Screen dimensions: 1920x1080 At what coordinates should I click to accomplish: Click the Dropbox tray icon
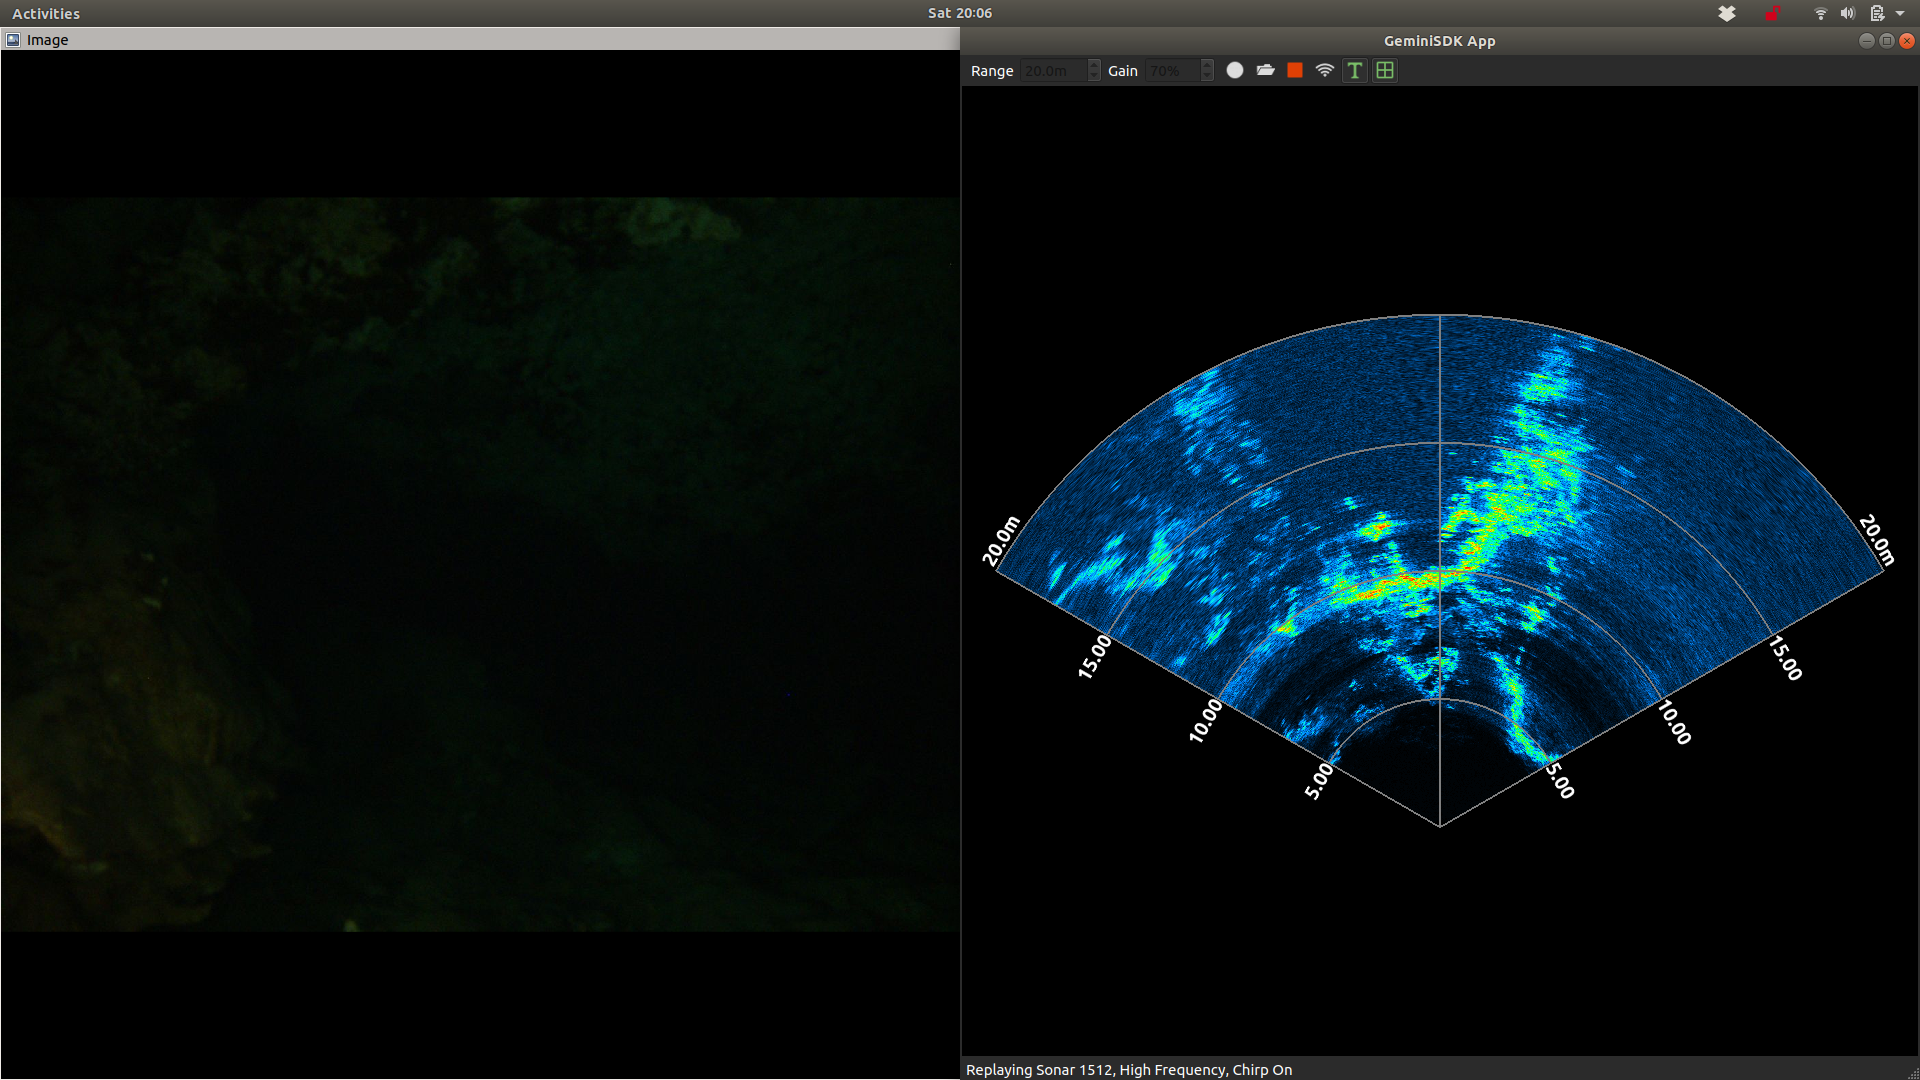click(x=1727, y=13)
